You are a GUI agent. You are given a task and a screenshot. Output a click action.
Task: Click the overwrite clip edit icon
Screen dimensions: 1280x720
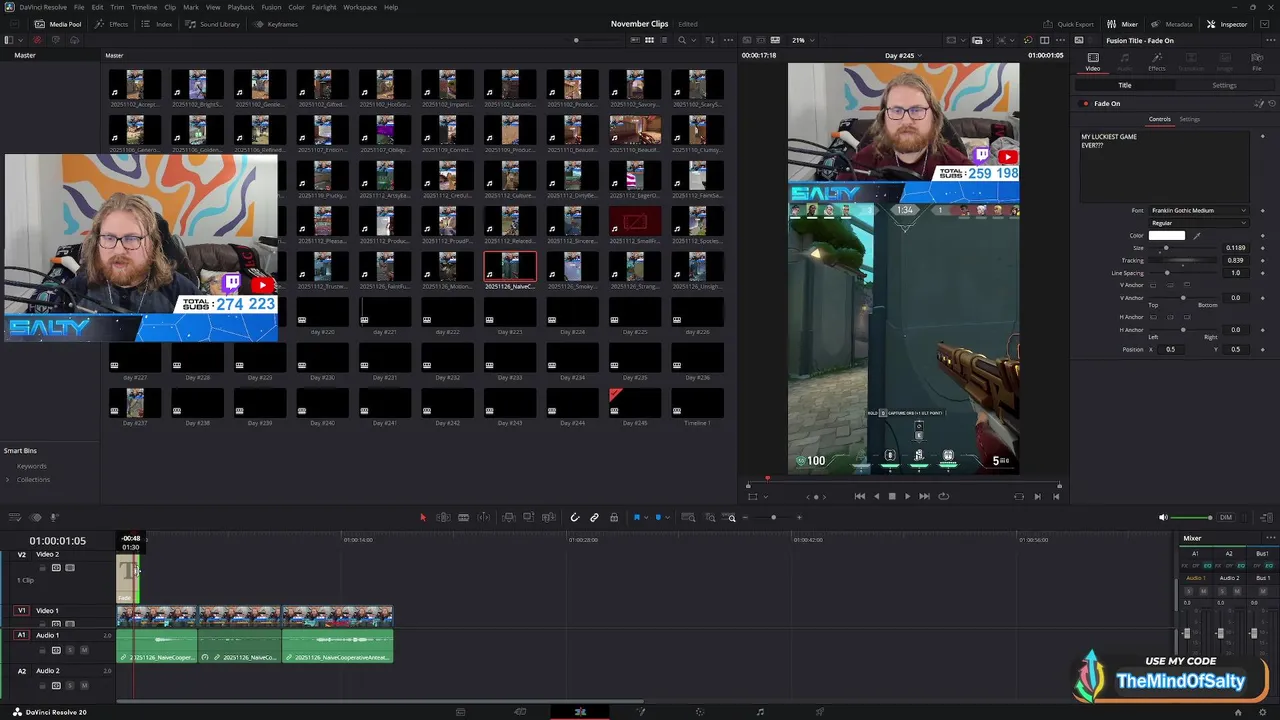tap(529, 517)
